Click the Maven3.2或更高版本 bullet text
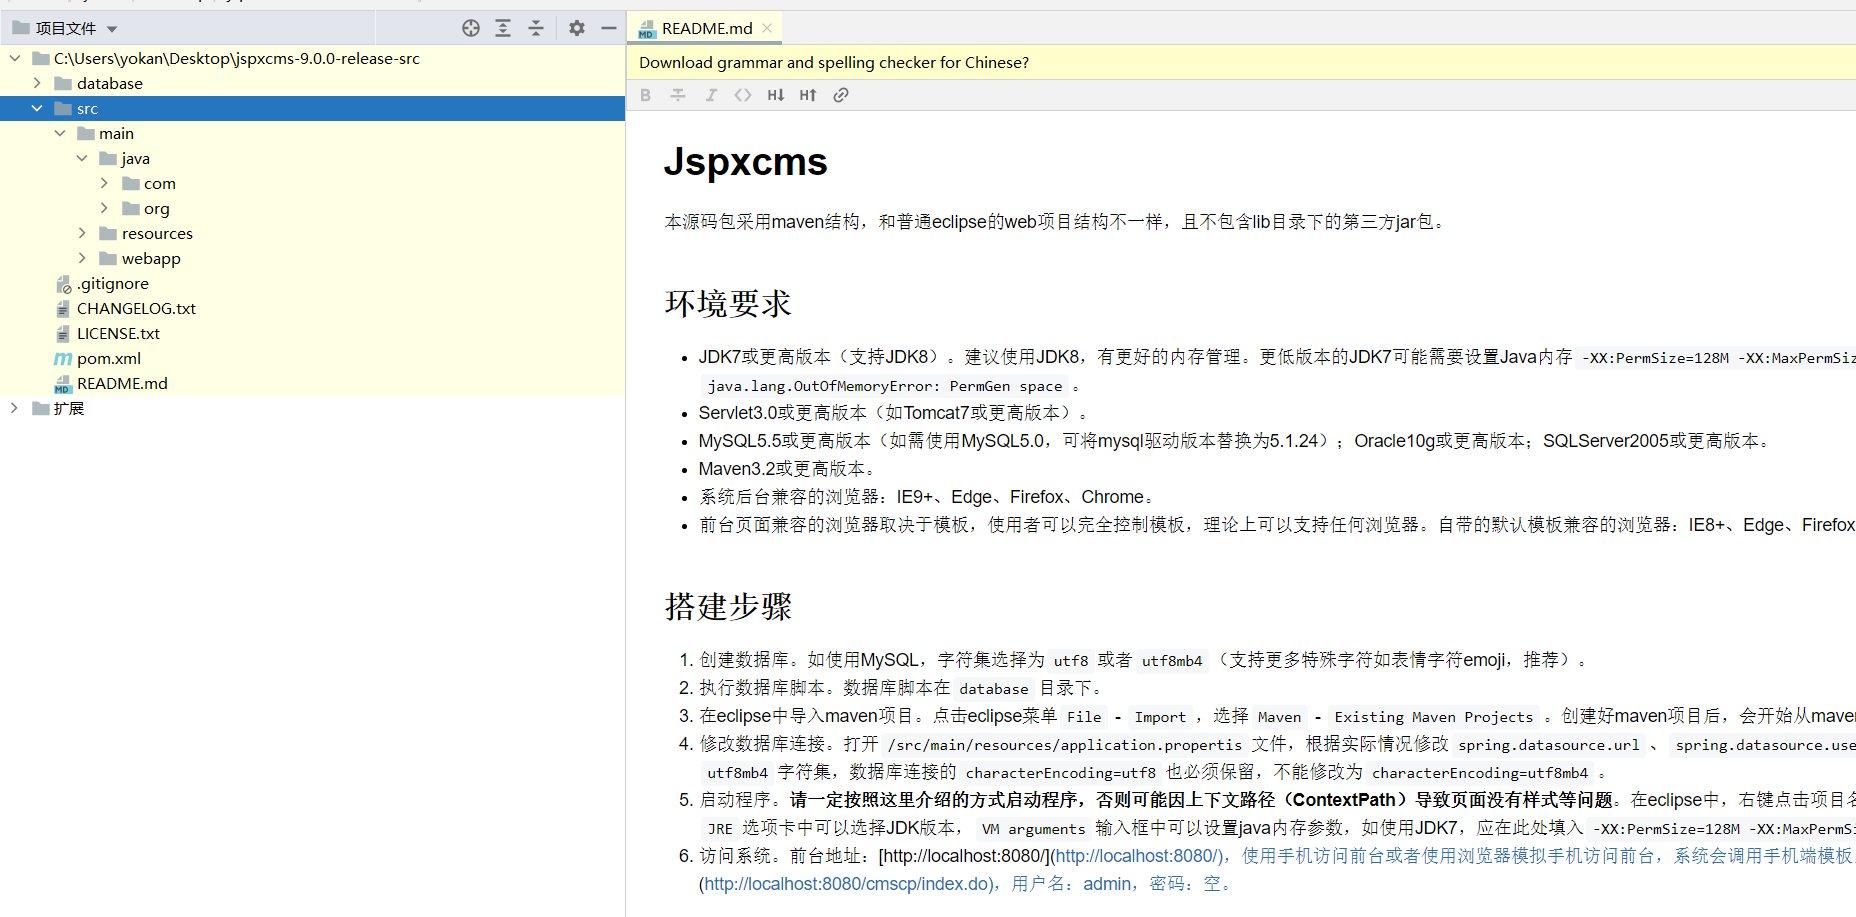This screenshot has height=917, width=1856. (787, 469)
